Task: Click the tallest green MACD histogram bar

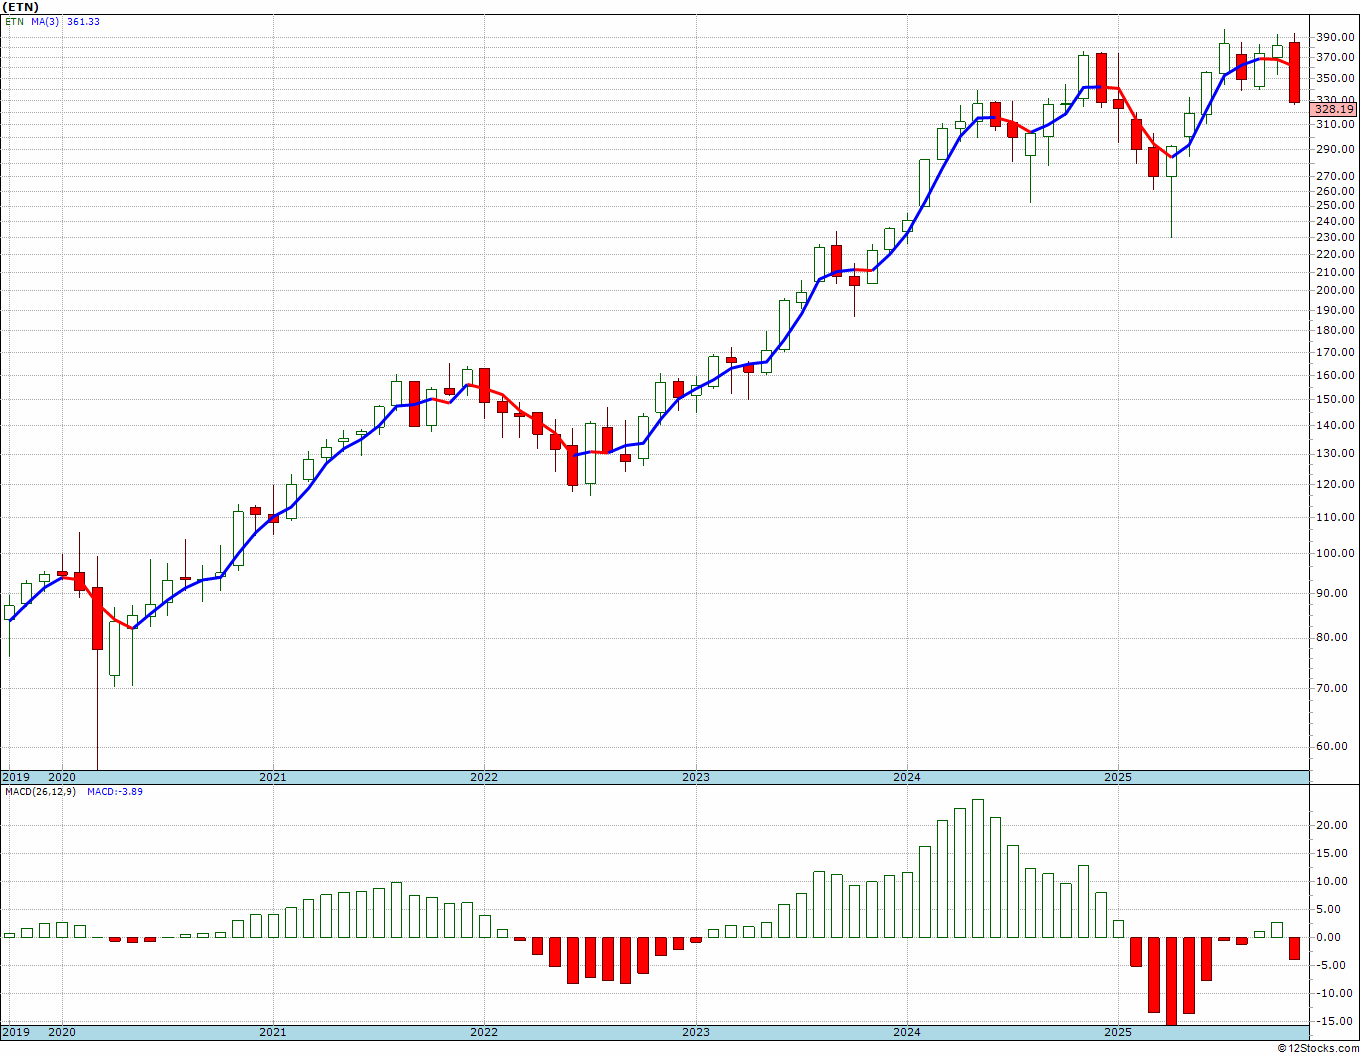Action: pos(978,868)
